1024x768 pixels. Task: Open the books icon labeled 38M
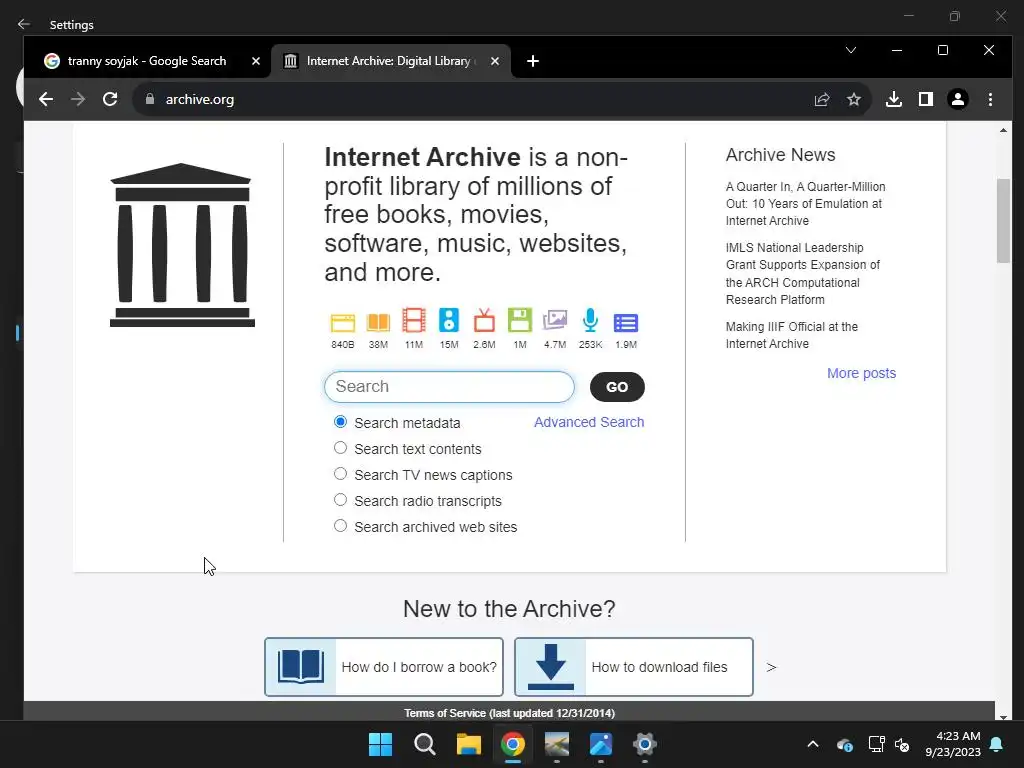[x=378, y=323]
